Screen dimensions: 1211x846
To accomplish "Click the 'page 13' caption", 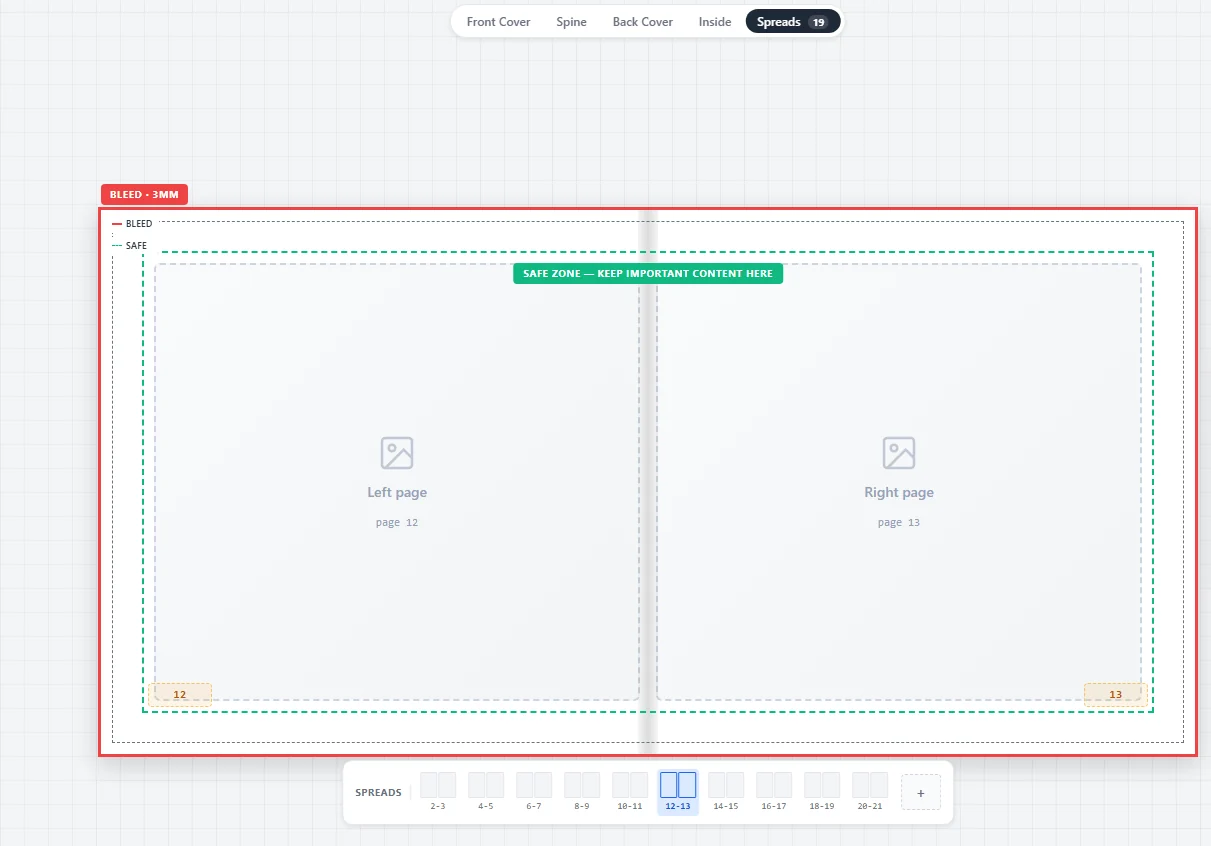I will tap(899, 522).
